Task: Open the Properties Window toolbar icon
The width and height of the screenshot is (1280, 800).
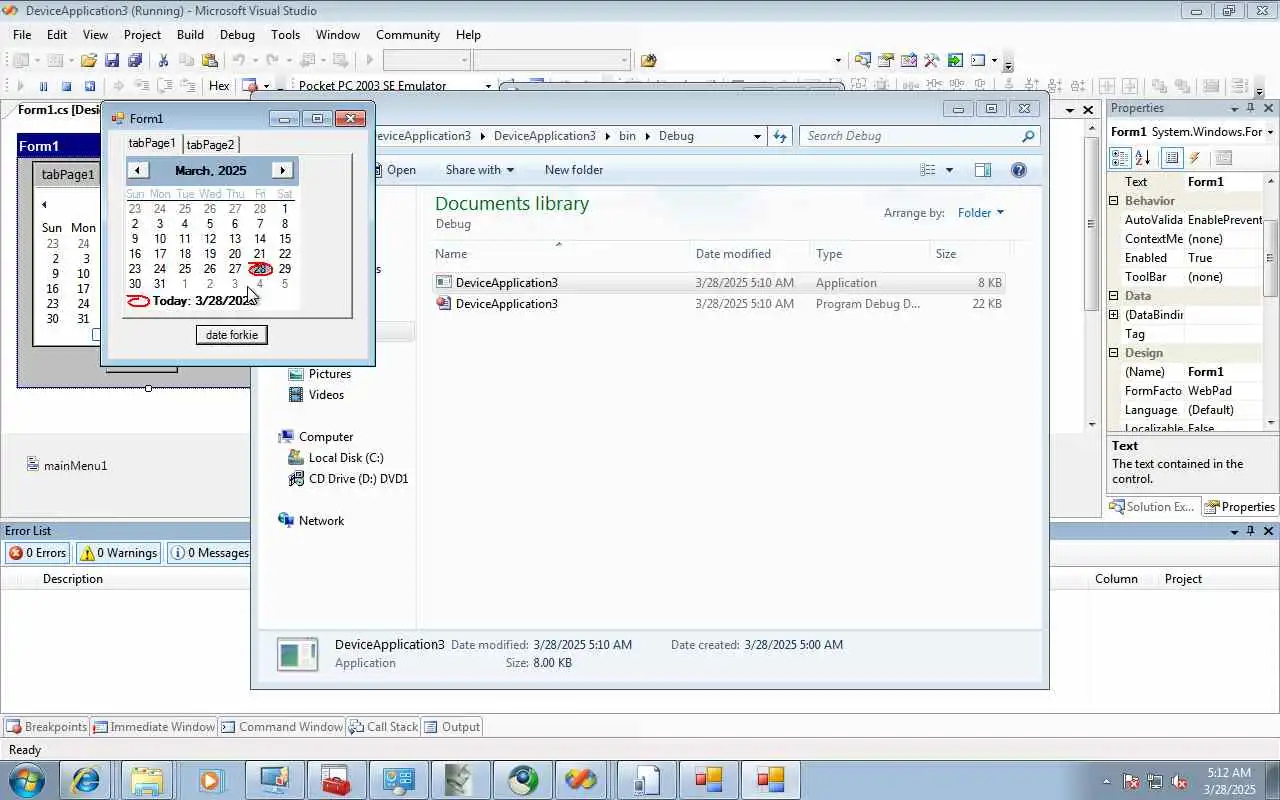Action: (886, 60)
